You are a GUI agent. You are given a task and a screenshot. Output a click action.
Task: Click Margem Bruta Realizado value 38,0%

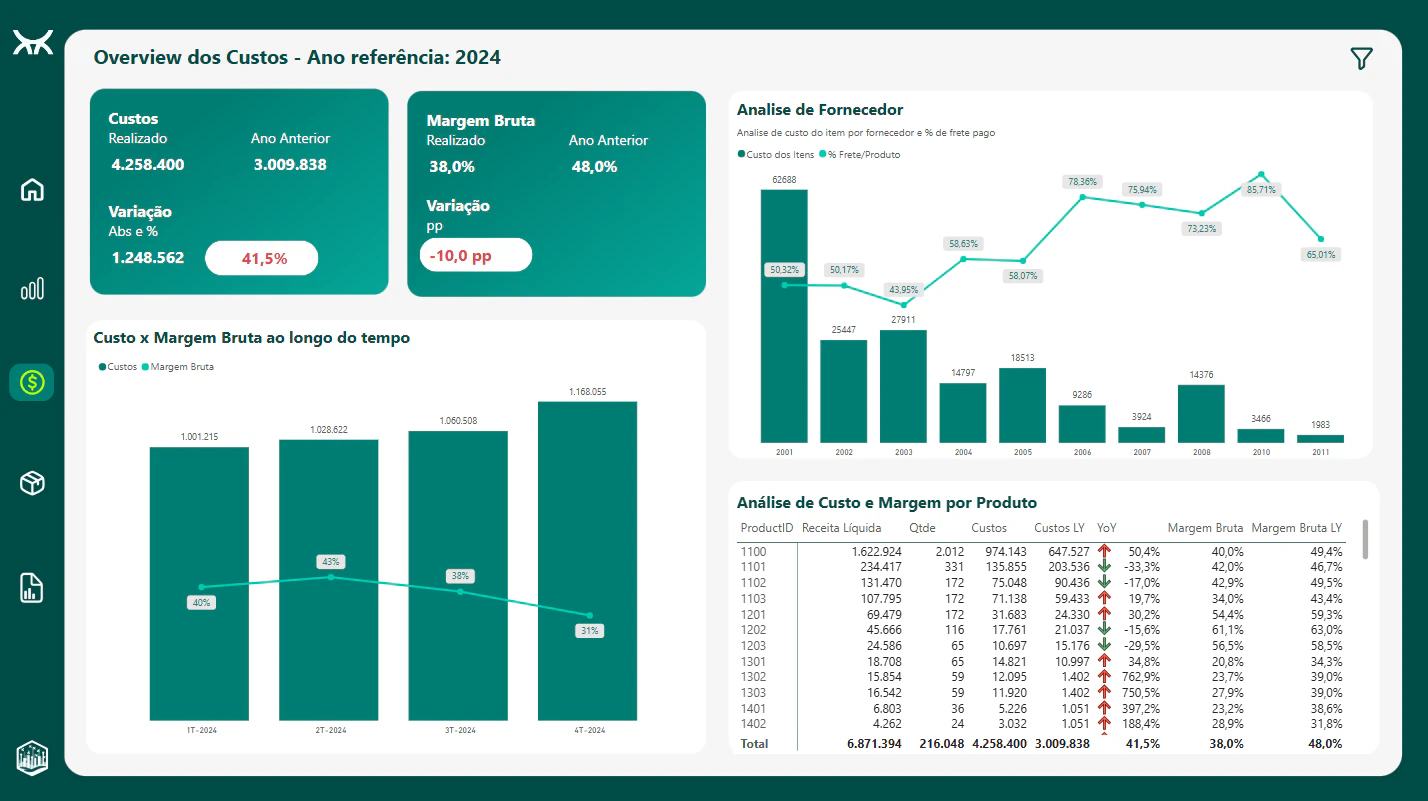(x=452, y=167)
